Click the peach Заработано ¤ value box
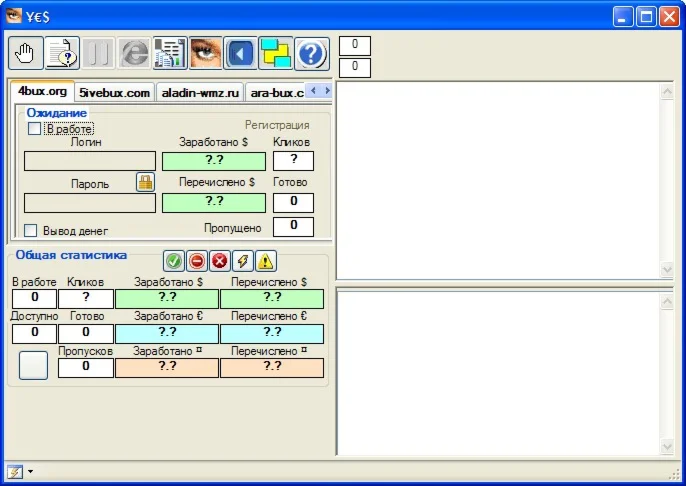This screenshot has height=486, width=686. click(x=167, y=368)
